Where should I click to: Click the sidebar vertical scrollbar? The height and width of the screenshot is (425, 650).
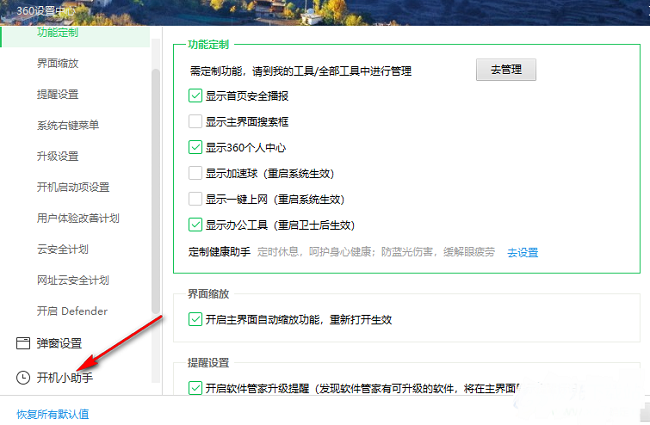click(155, 191)
